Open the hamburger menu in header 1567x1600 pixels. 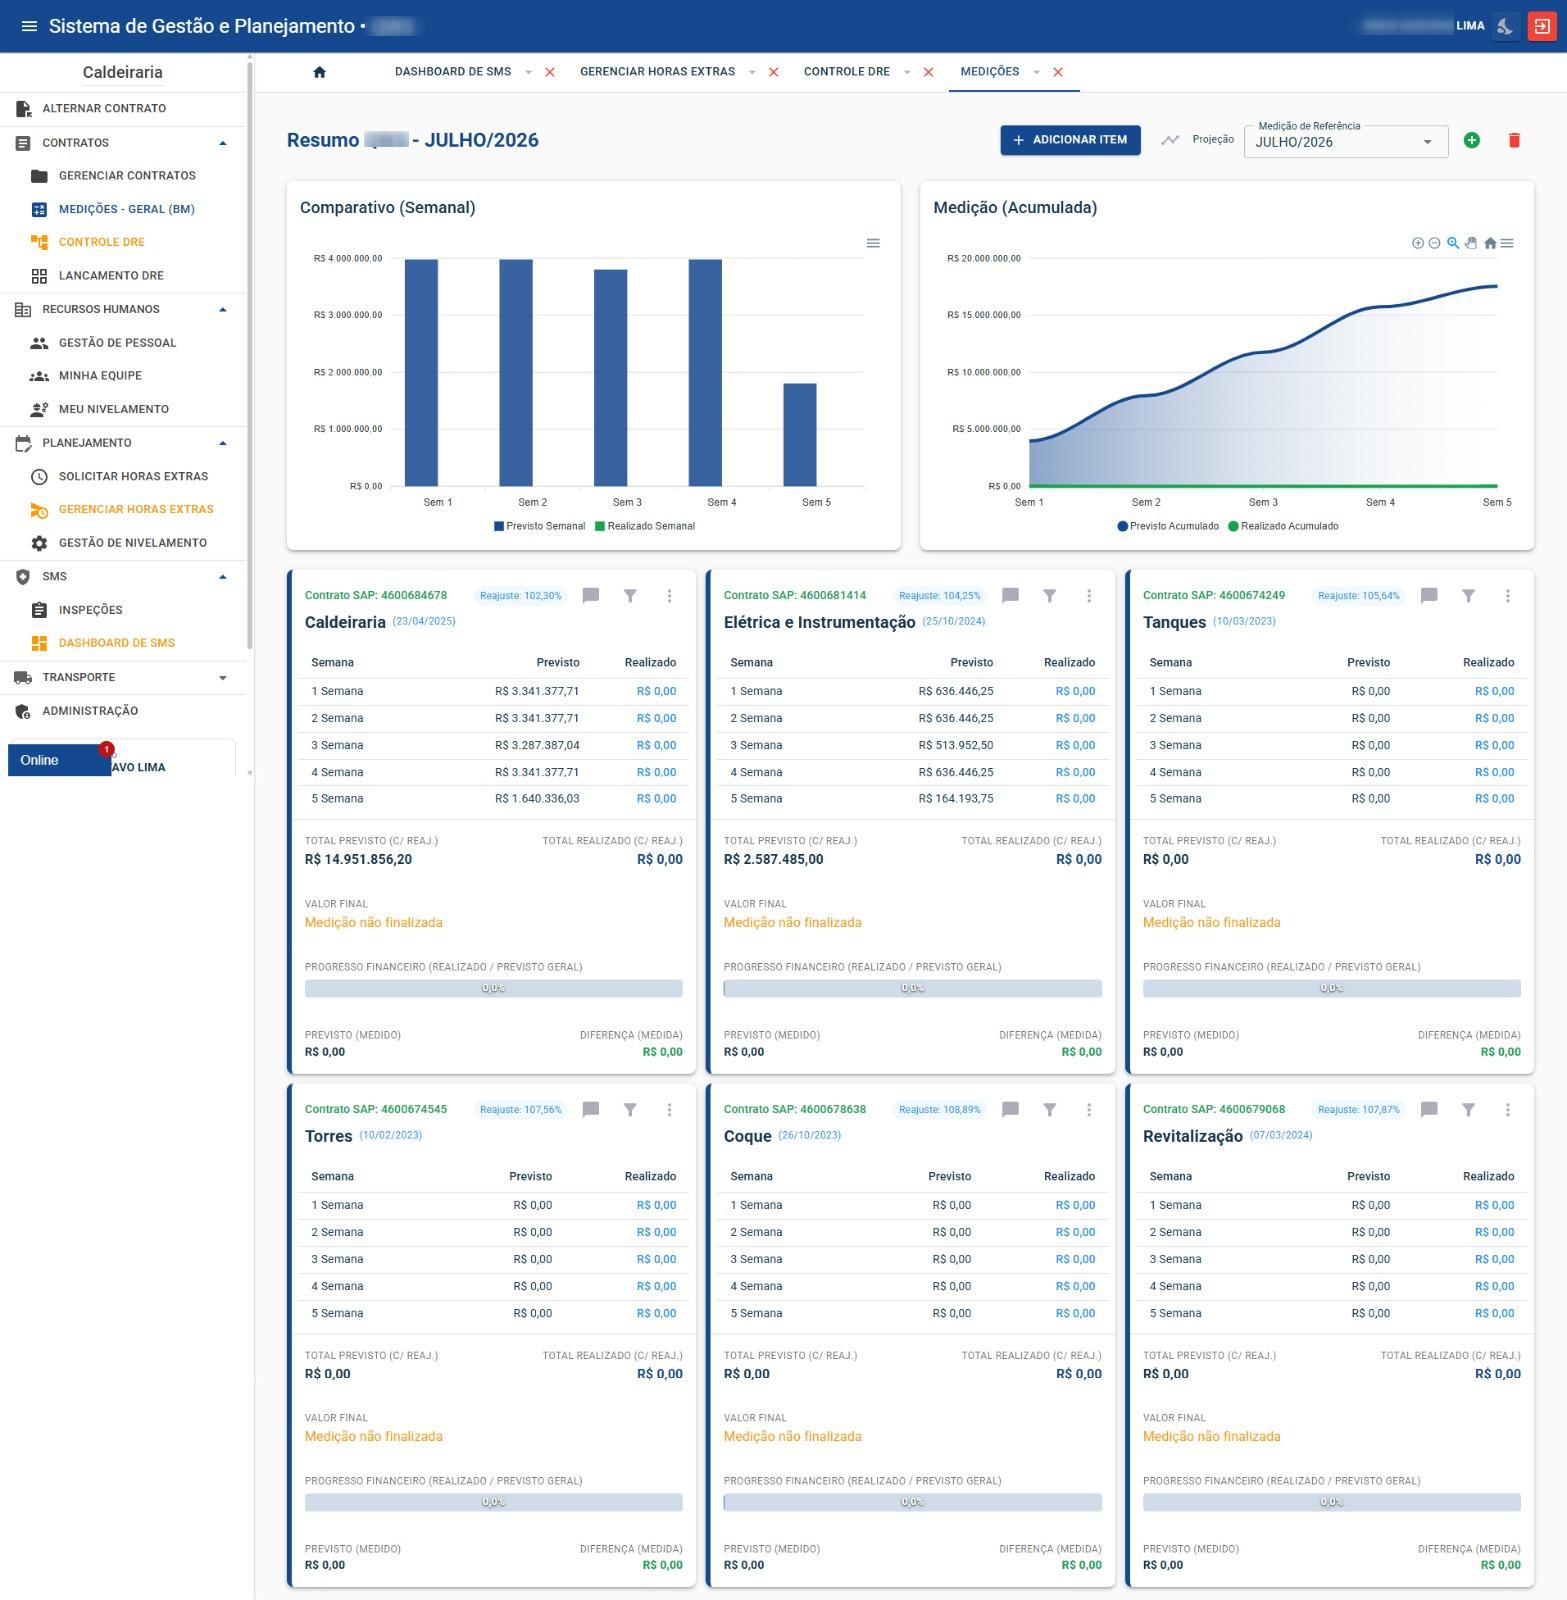pos(29,26)
